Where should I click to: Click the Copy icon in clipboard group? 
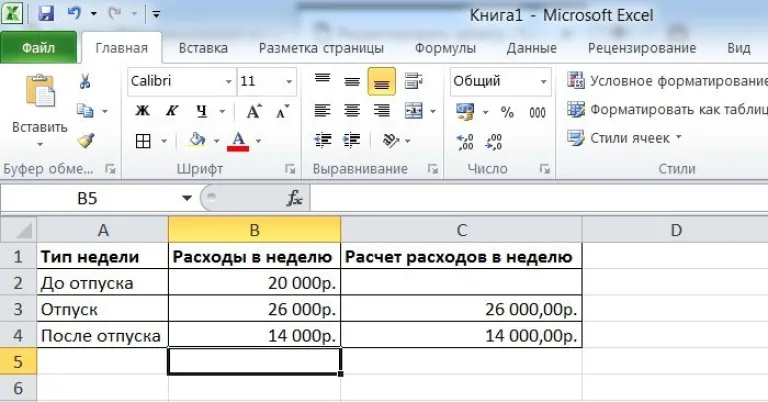[x=85, y=111]
